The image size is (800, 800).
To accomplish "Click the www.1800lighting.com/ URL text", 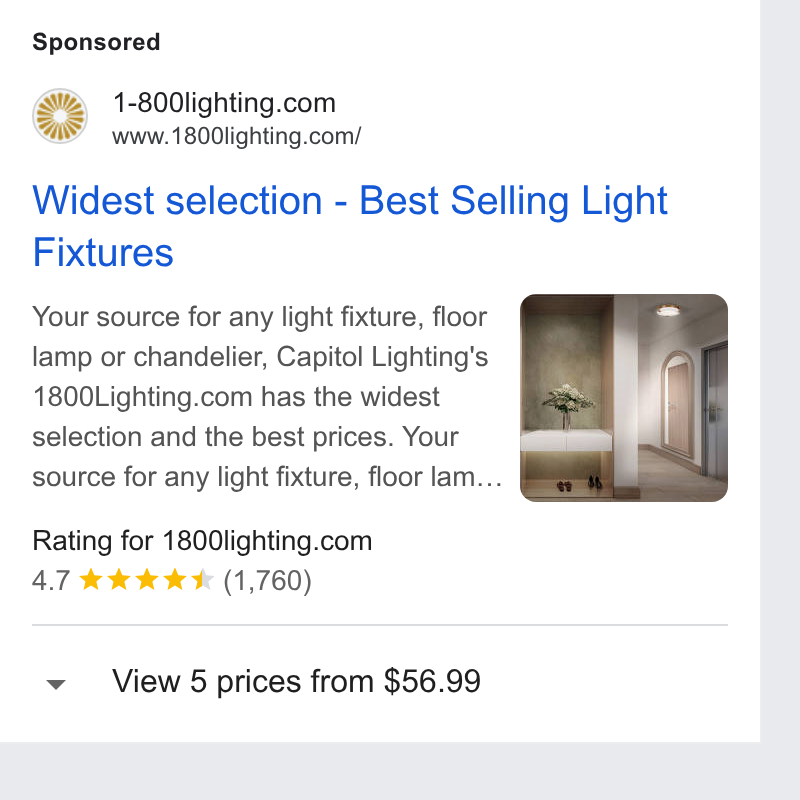I will point(237,136).
